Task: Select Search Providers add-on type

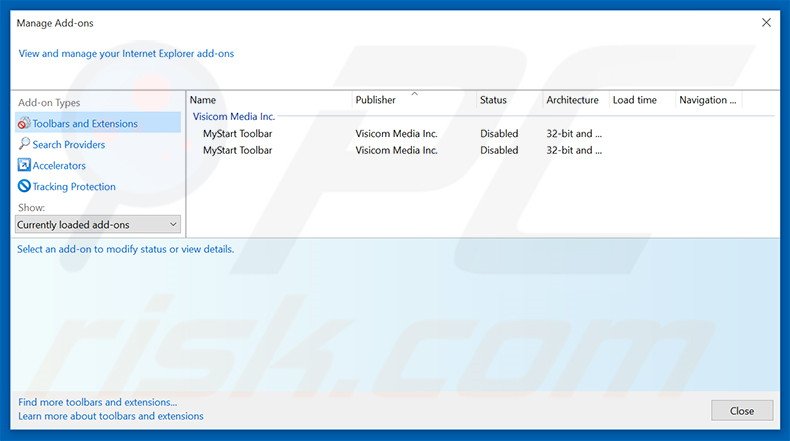Action: (68, 145)
